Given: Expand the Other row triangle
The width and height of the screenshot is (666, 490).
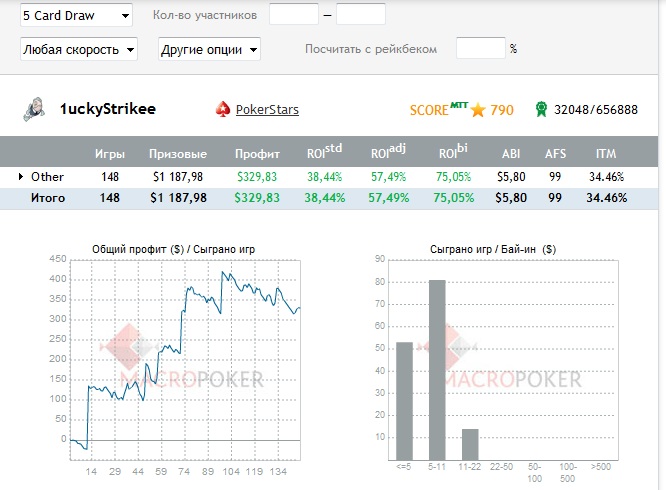Looking at the screenshot, I should tap(21, 177).
